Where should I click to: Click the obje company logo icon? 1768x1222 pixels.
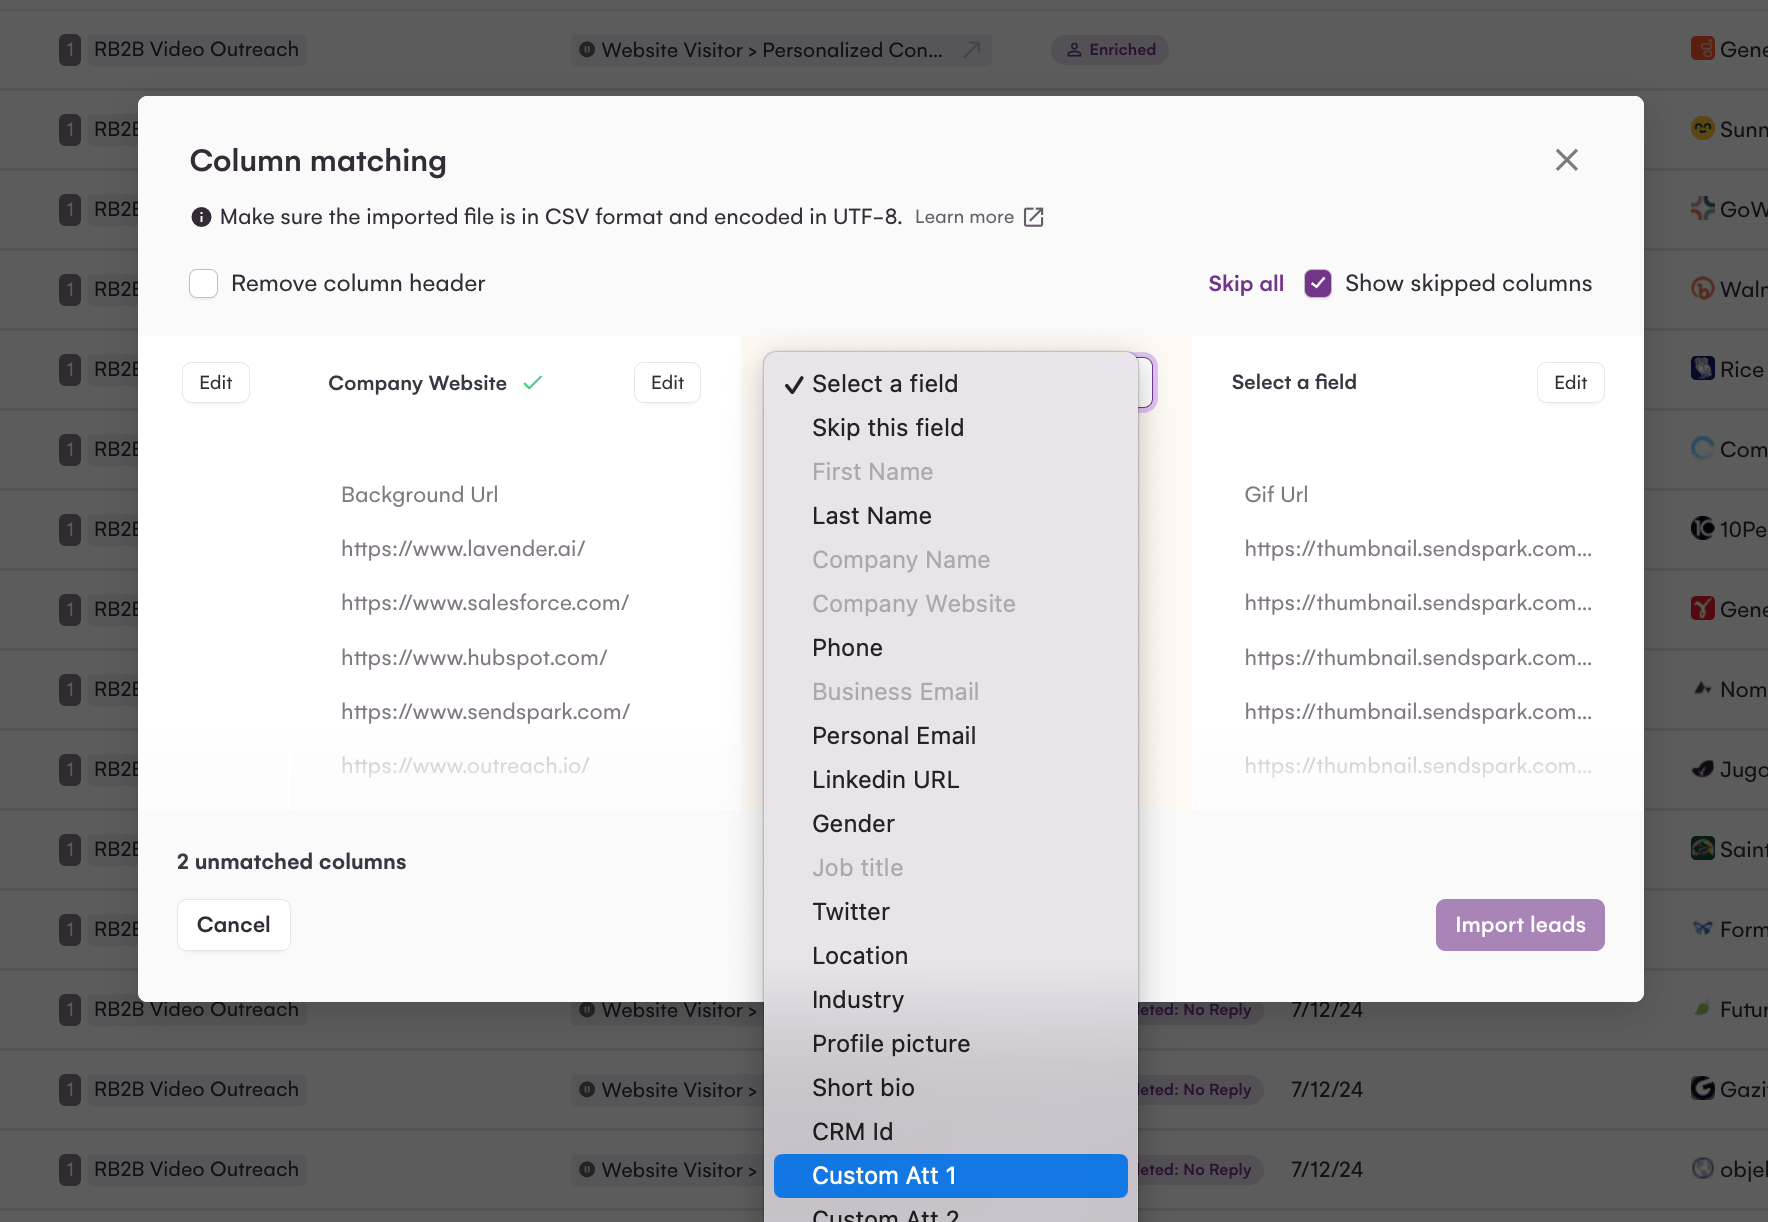pos(1702,1168)
